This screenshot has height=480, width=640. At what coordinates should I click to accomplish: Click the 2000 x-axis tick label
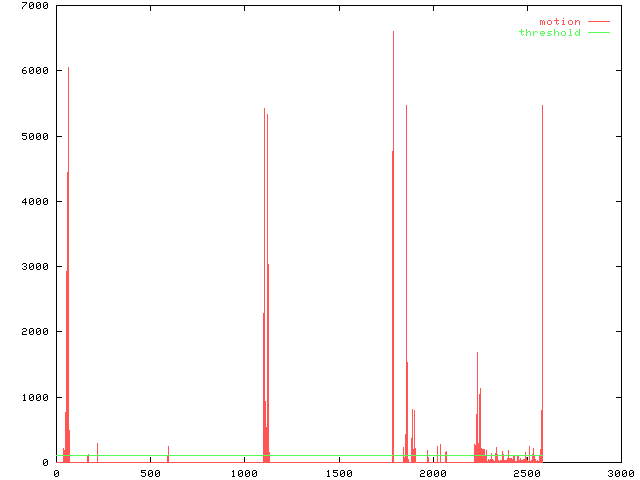[x=432, y=472]
